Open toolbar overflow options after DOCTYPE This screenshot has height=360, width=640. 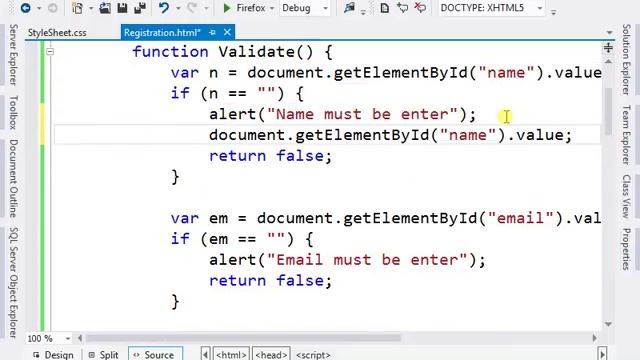coord(553,12)
